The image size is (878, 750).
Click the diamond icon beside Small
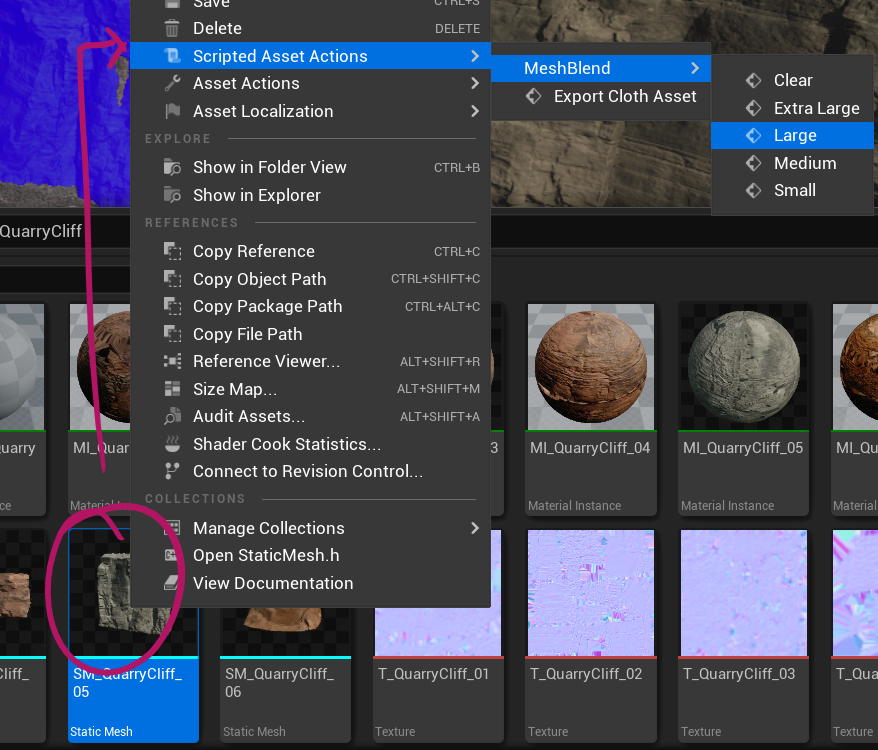(x=754, y=190)
